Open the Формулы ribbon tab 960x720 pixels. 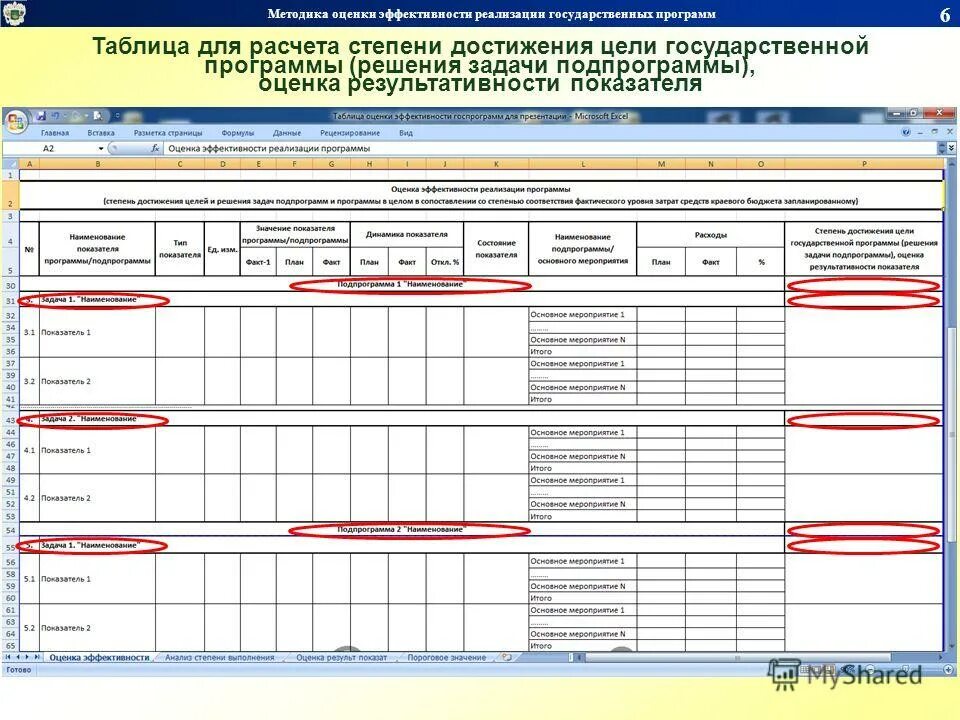point(237,131)
